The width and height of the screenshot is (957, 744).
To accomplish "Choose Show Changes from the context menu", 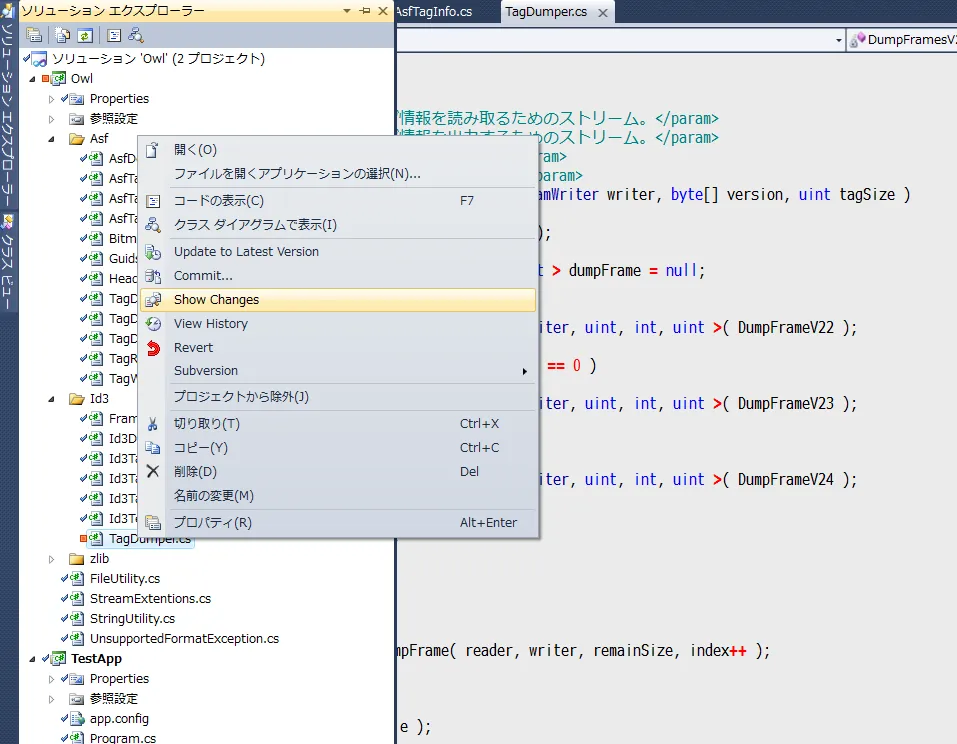I will 216,300.
